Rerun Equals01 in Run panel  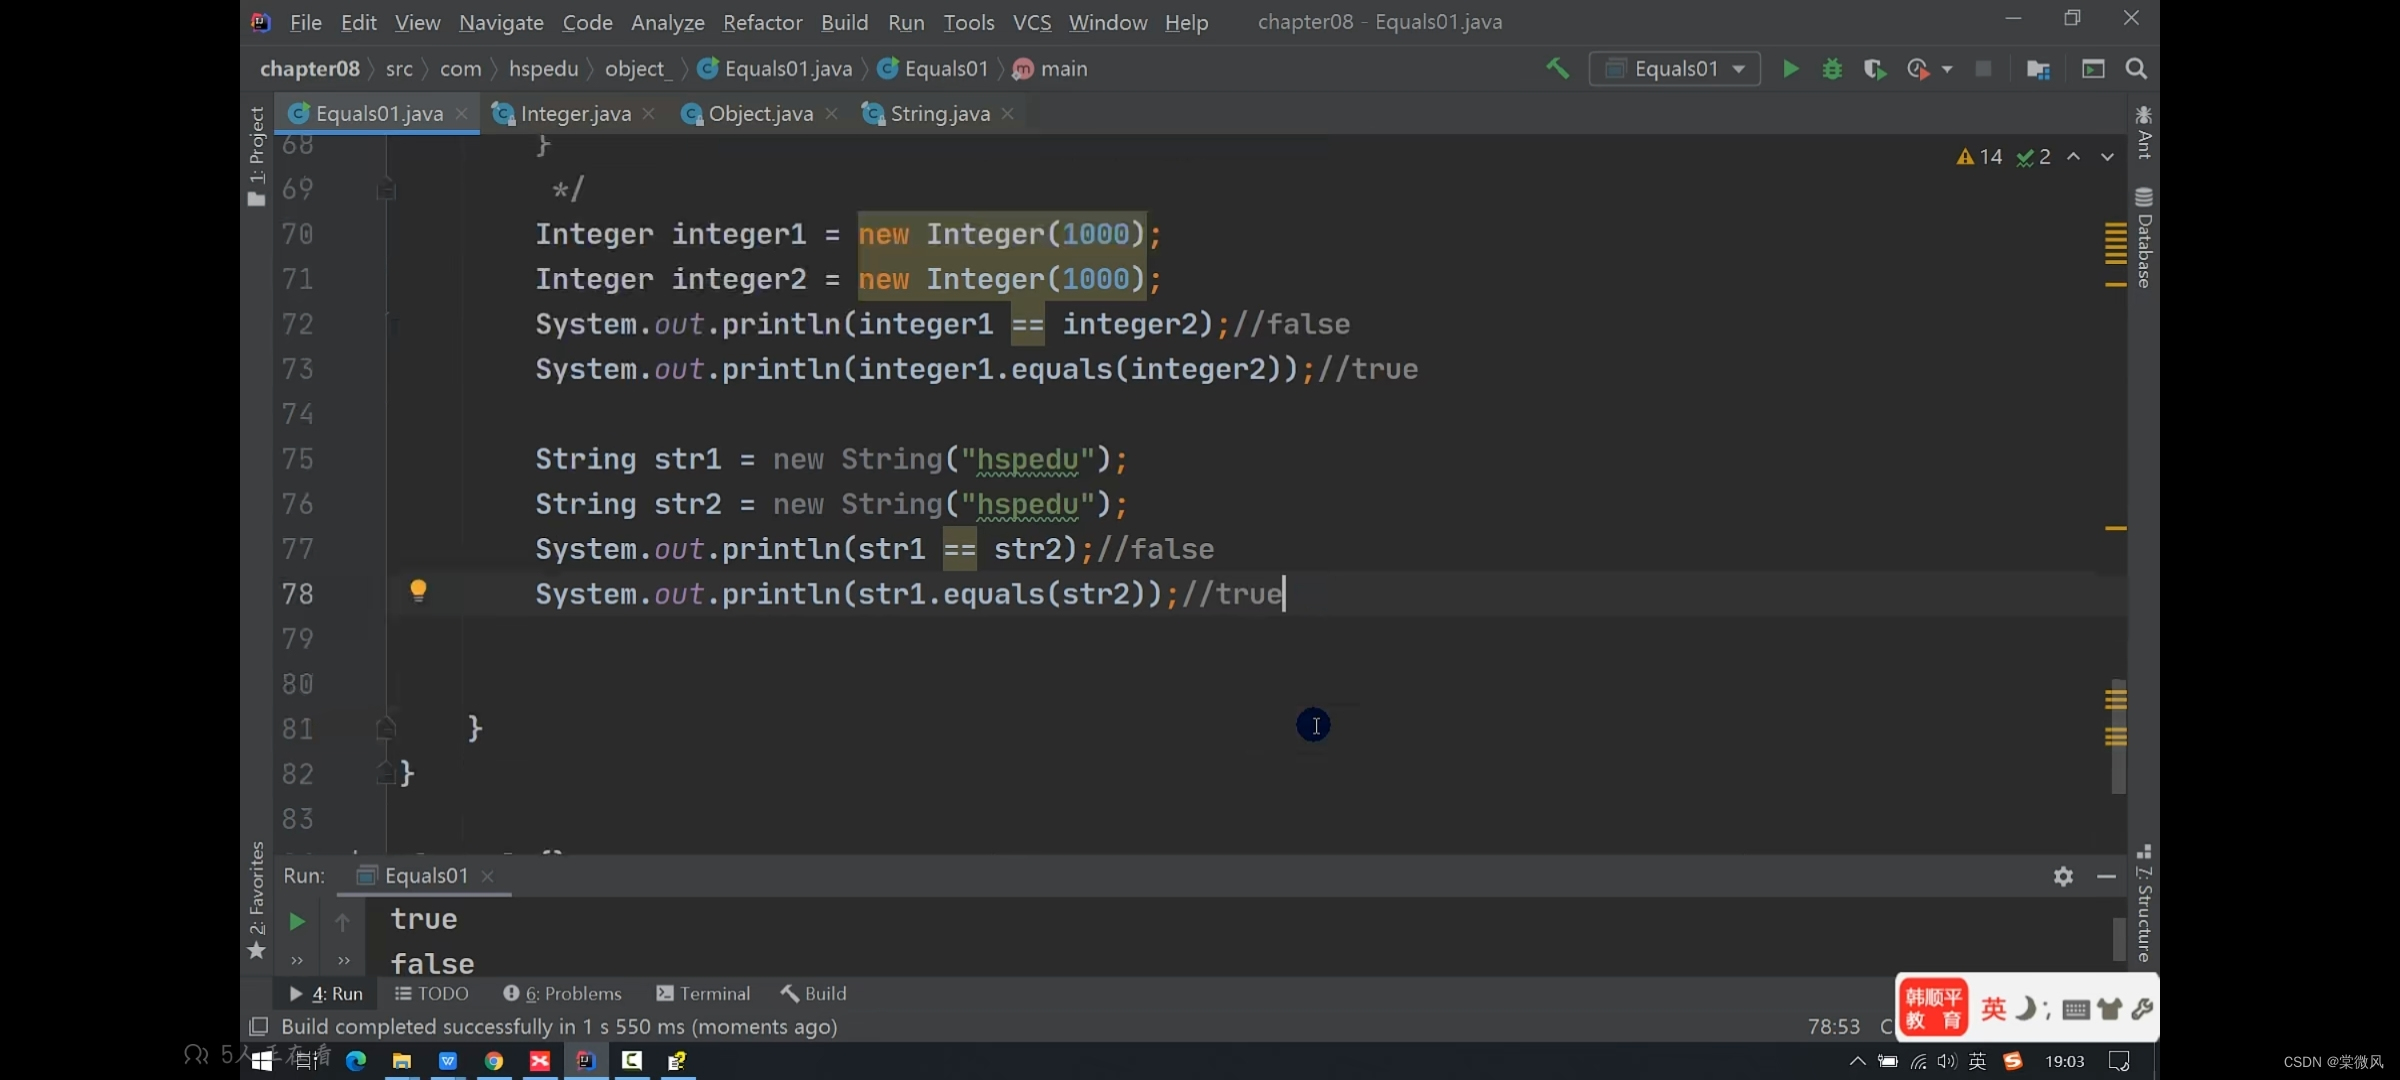[x=297, y=921]
